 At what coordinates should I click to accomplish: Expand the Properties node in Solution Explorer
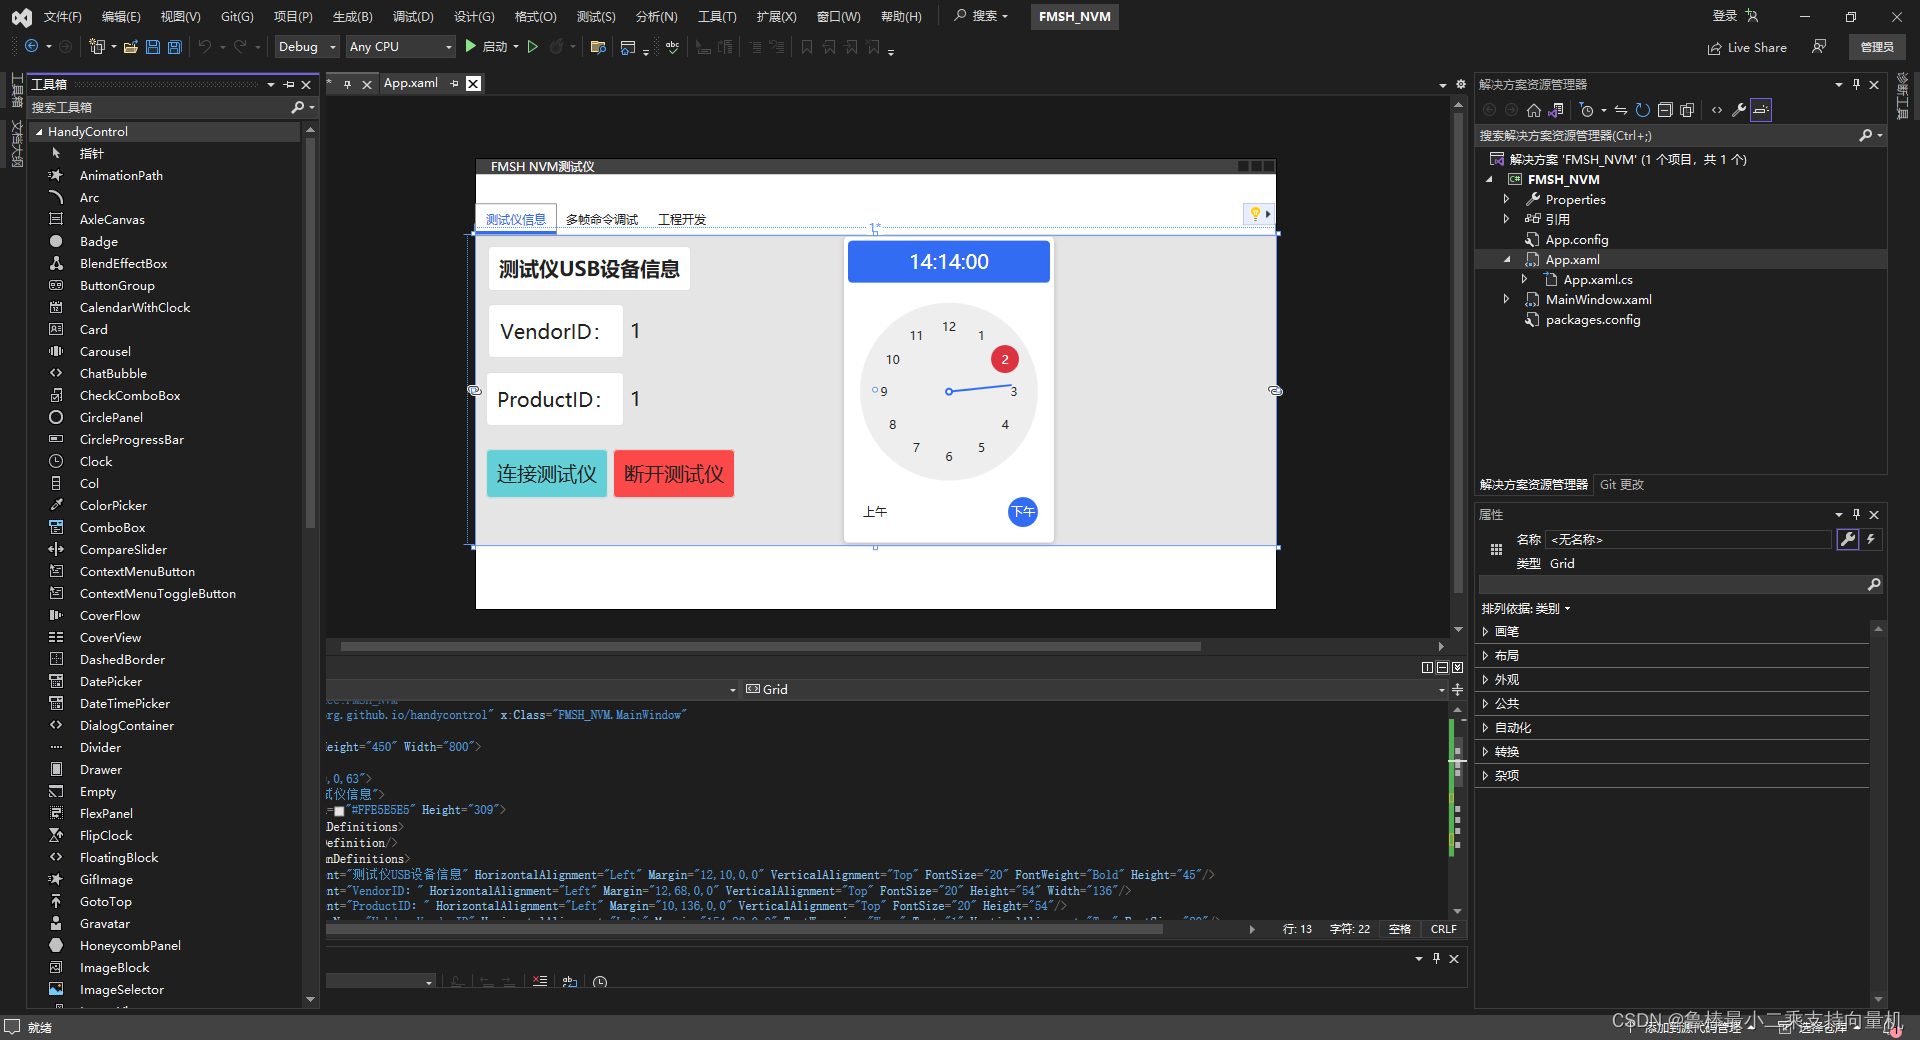pos(1506,199)
